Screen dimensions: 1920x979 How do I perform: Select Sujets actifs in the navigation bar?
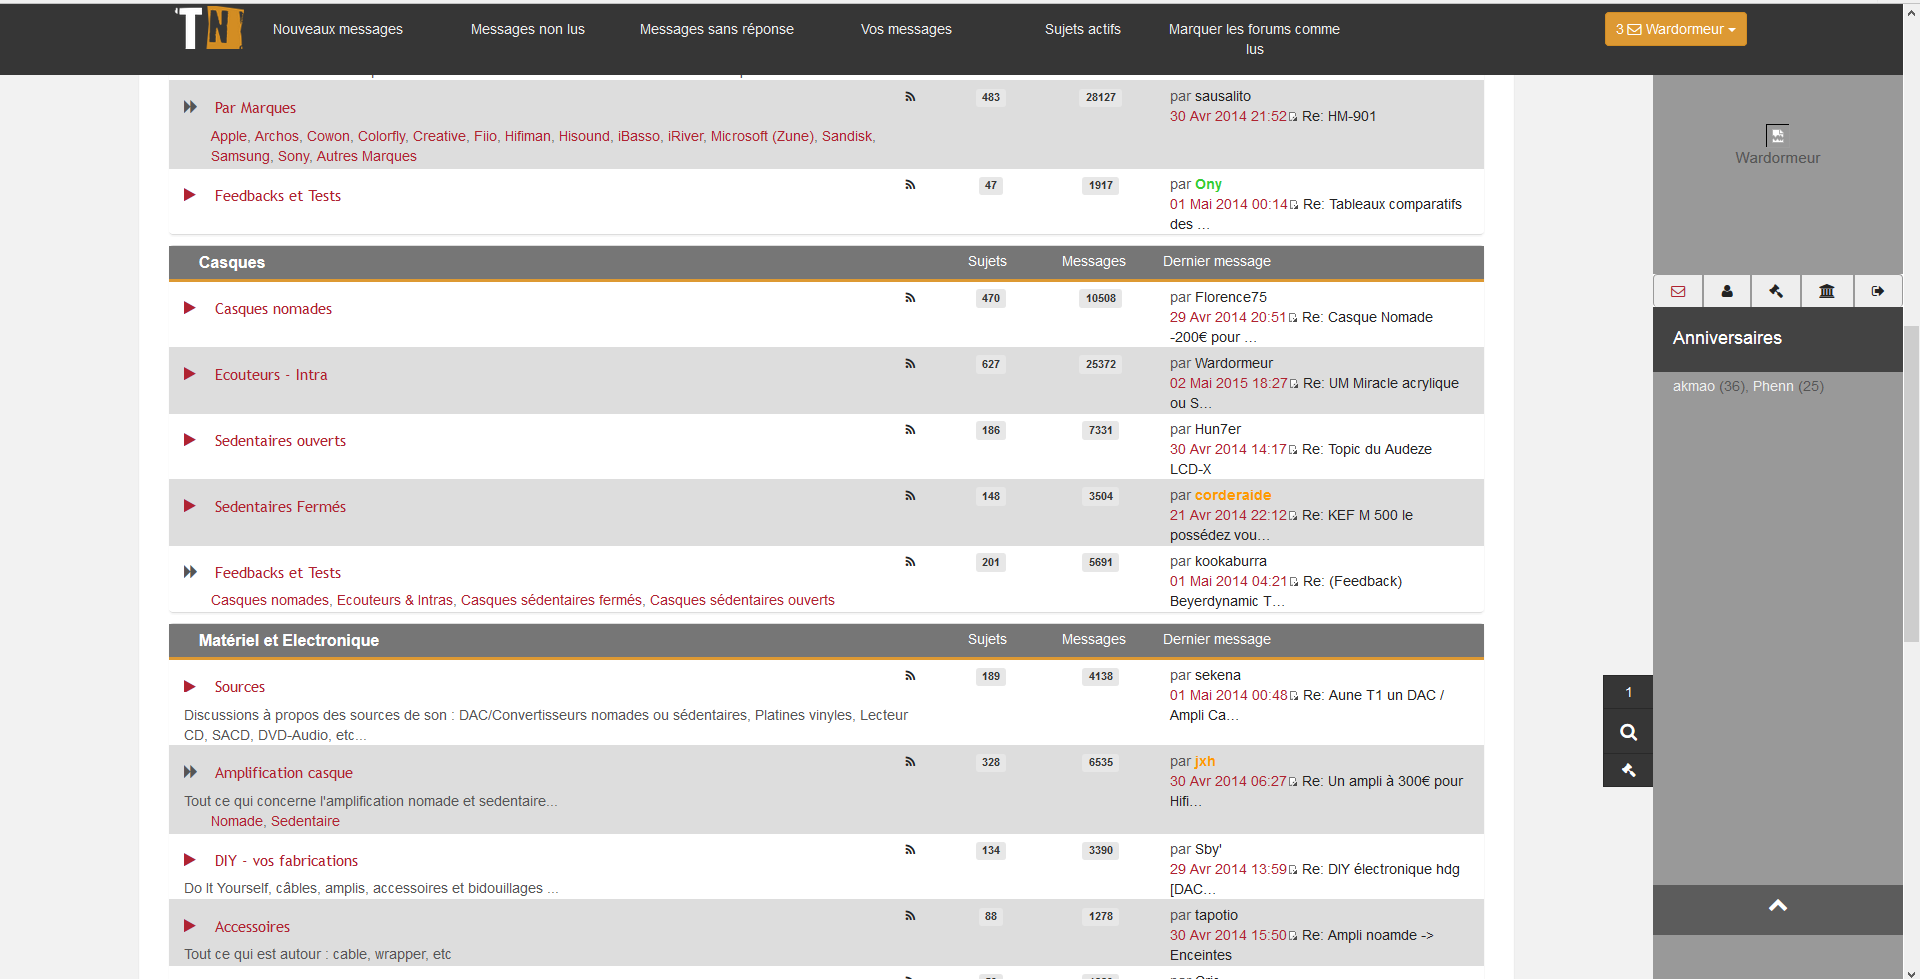click(1082, 29)
